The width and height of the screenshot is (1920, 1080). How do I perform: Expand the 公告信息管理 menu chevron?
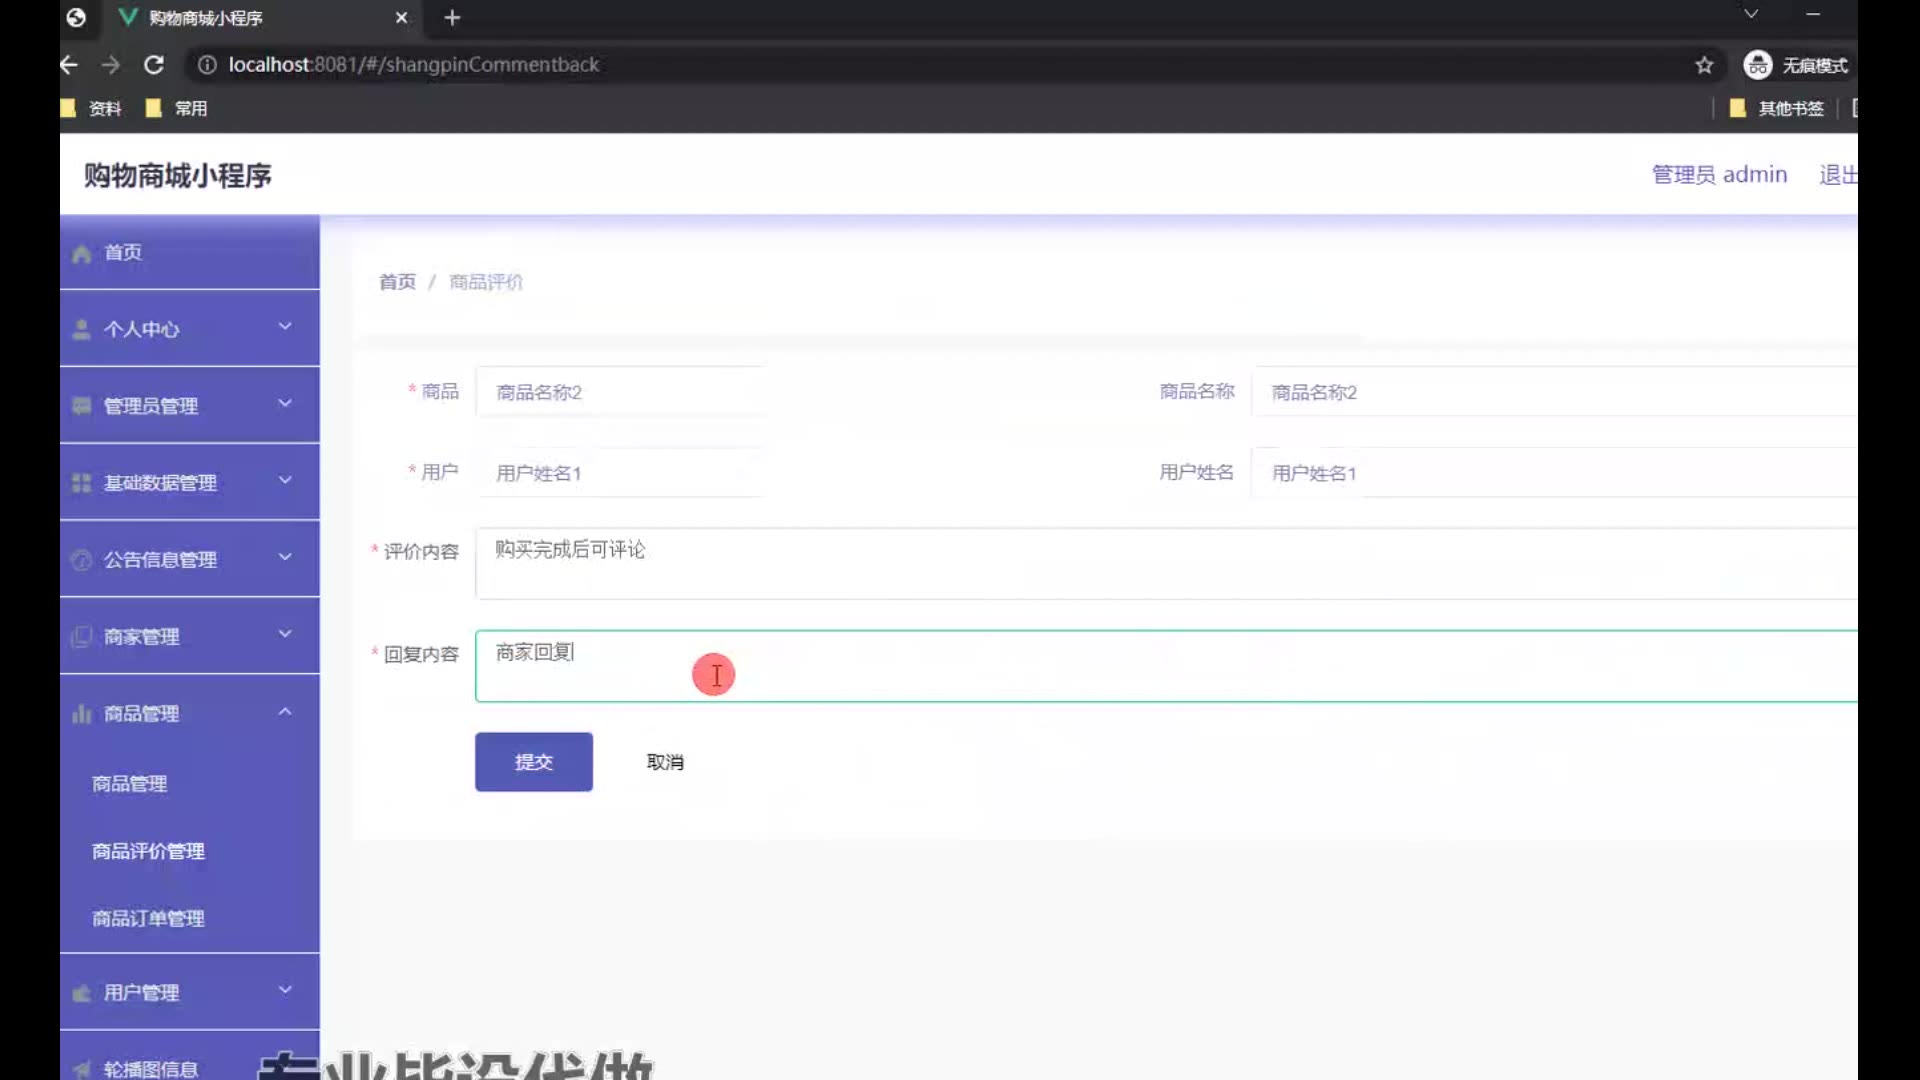coord(285,557)
